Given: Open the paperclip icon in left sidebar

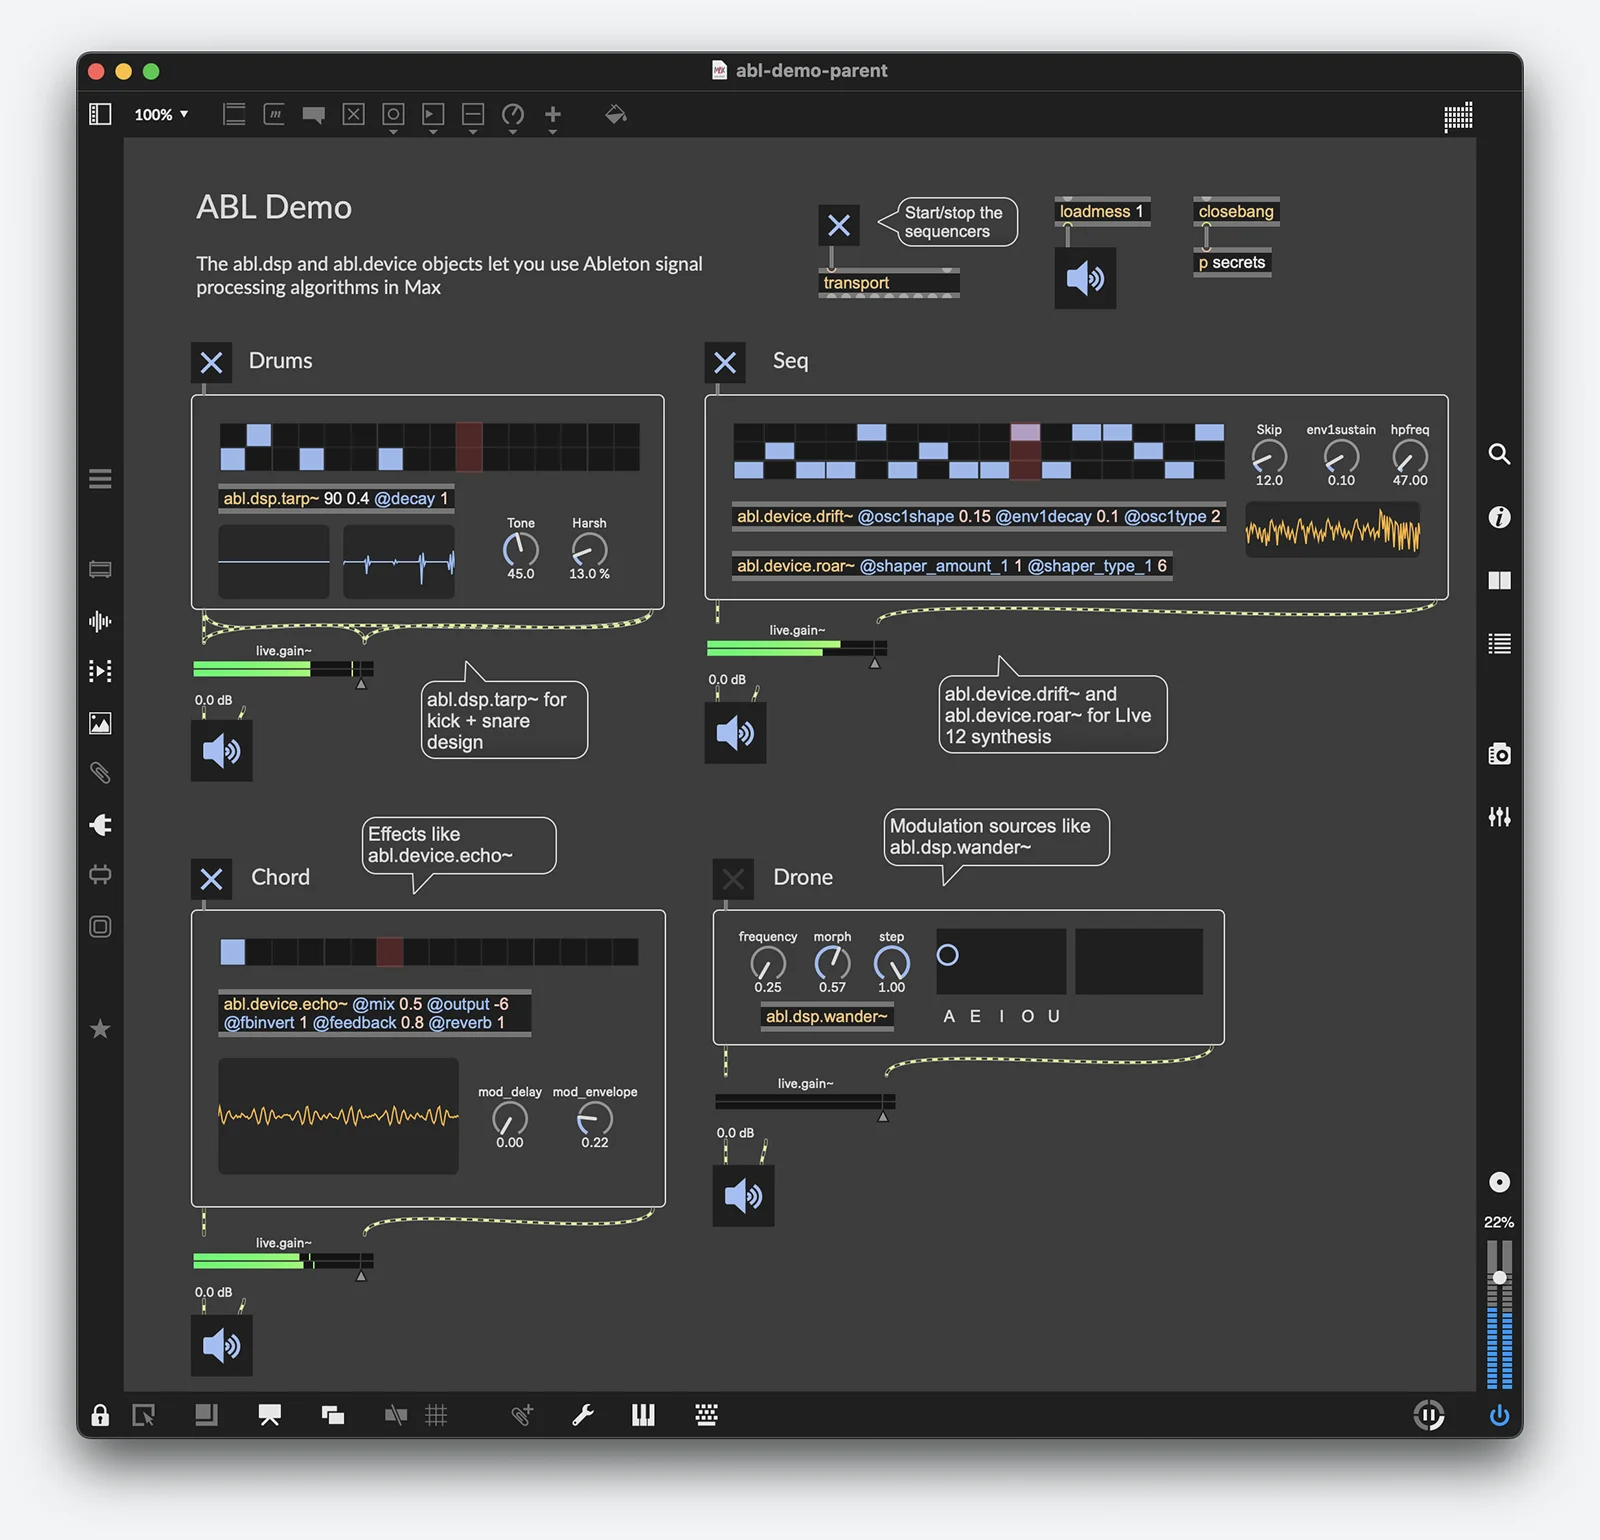Looking at the screenshot, I should [x=100, y=773].
